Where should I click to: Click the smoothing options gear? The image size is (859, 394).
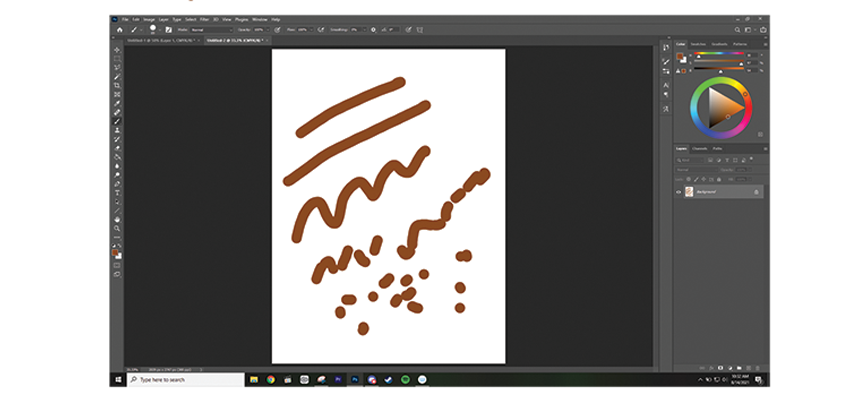374,30
